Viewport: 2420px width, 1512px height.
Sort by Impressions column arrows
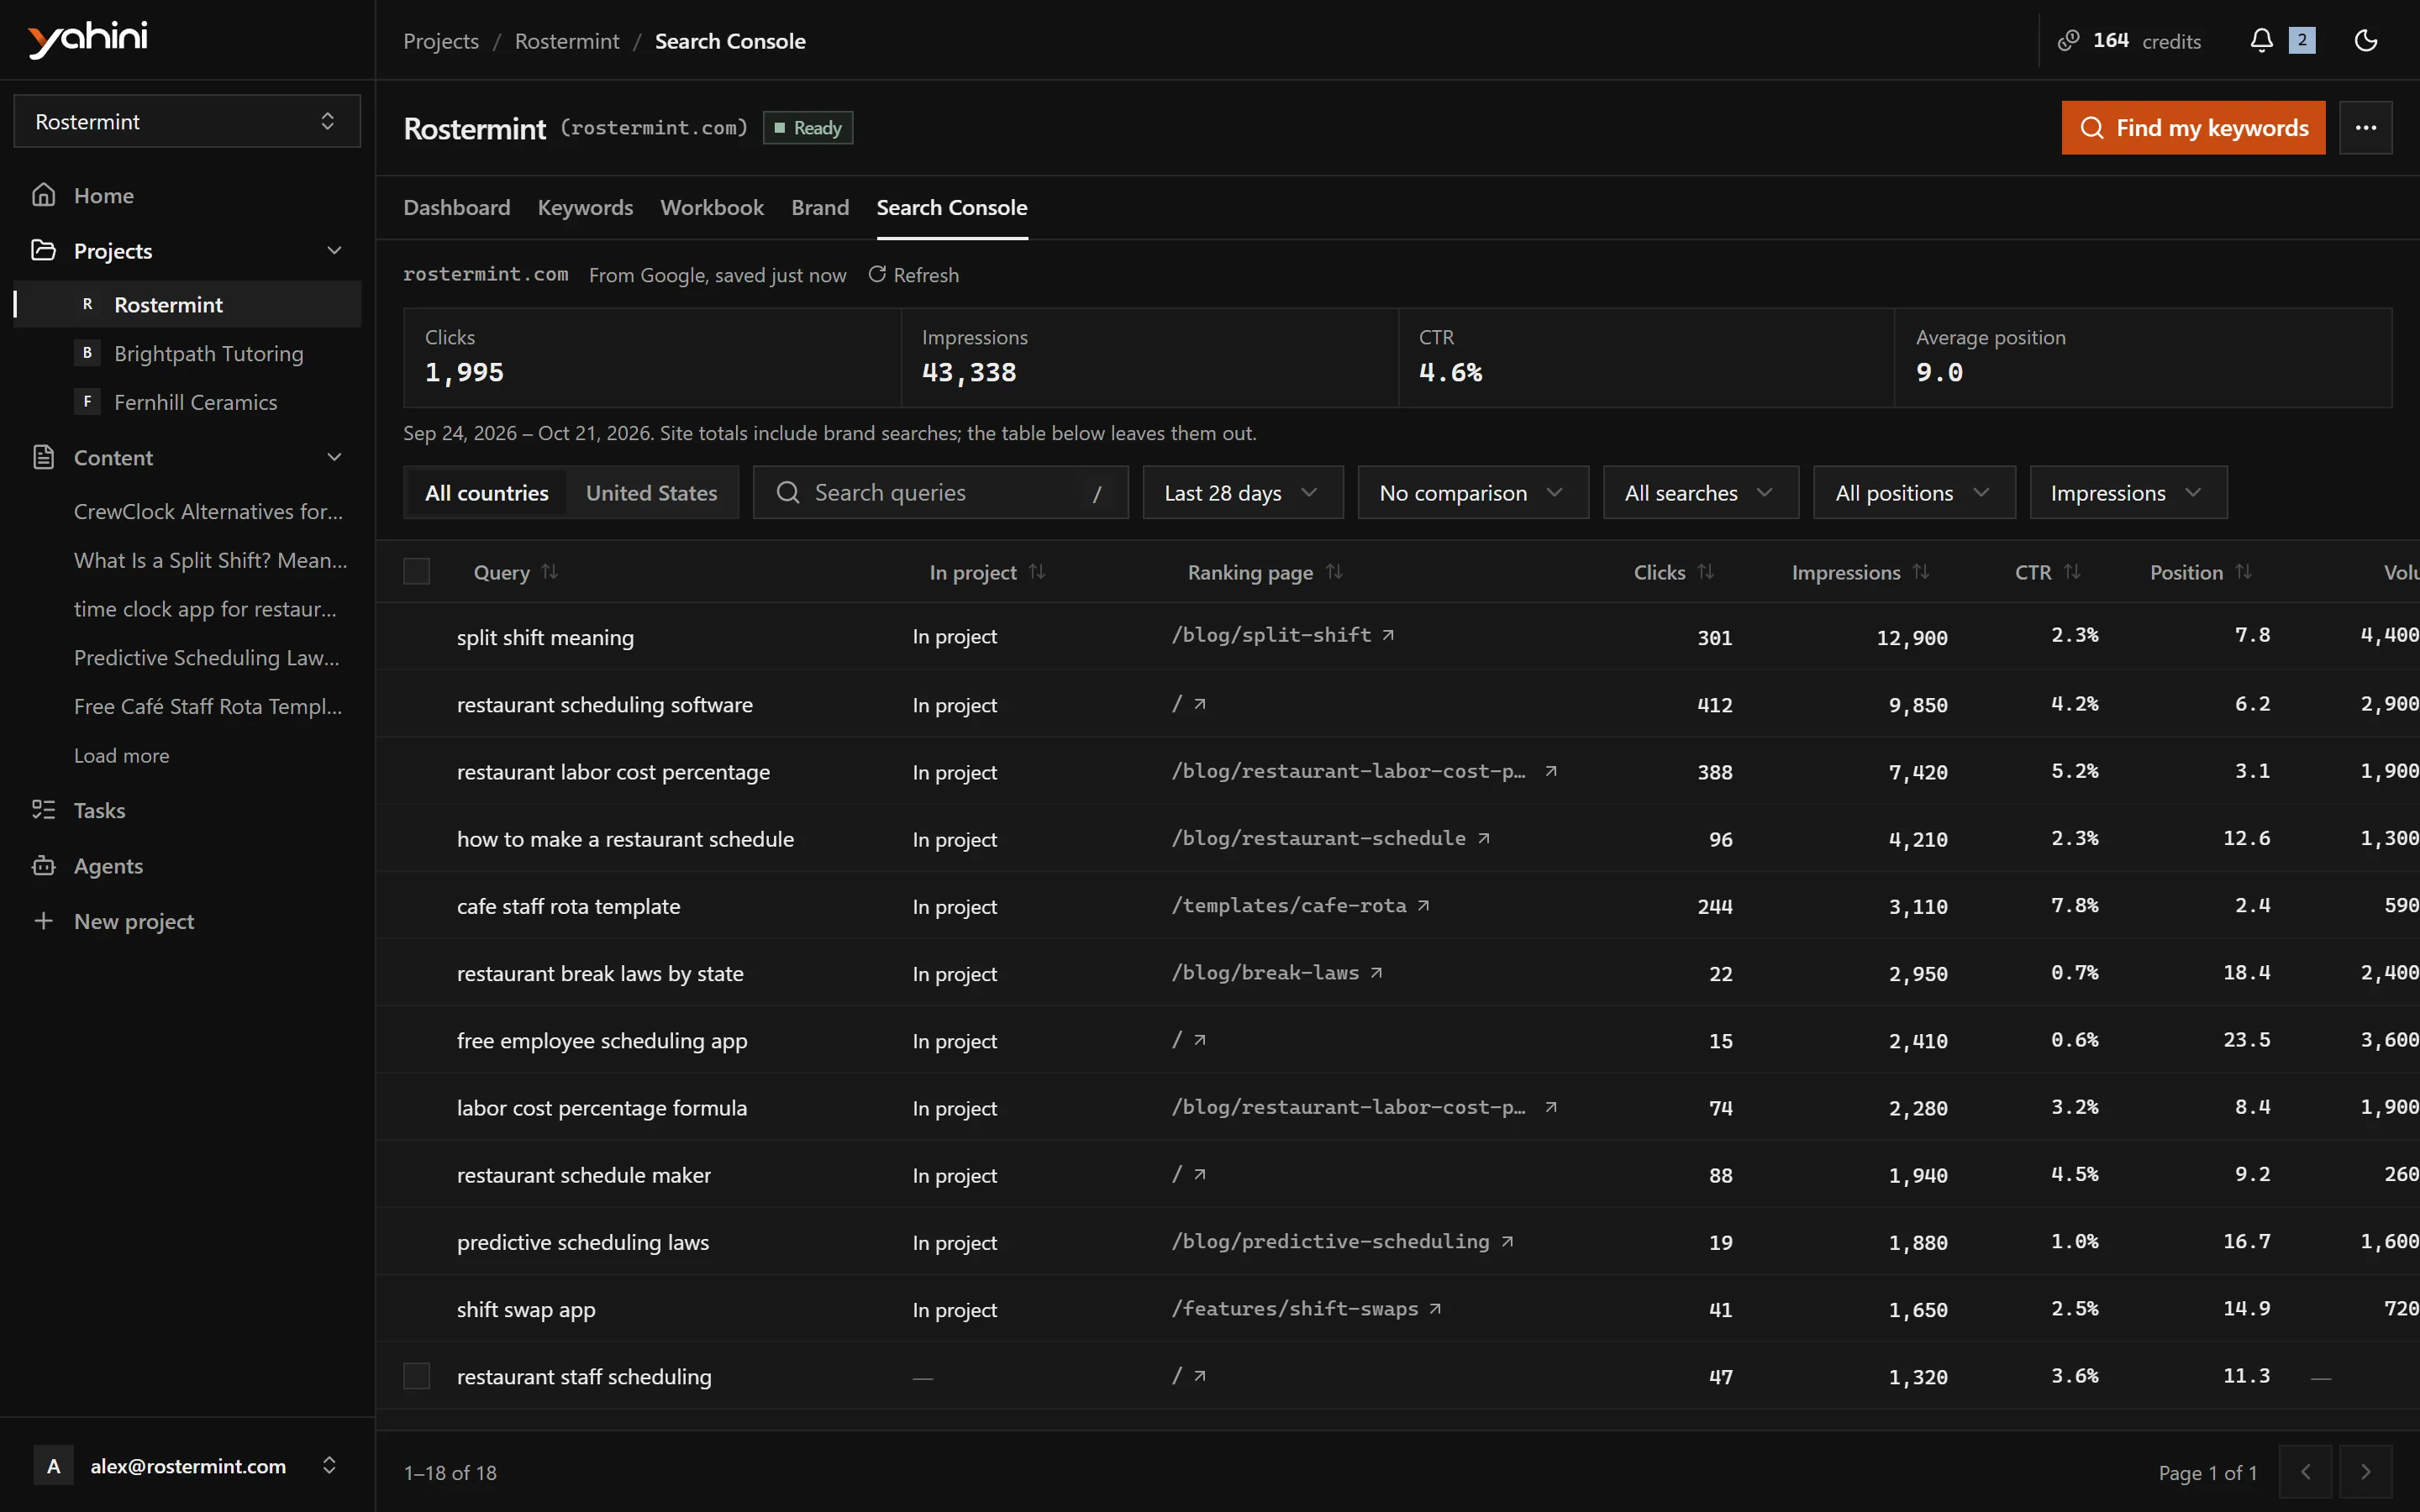(x=1920, y=572)
